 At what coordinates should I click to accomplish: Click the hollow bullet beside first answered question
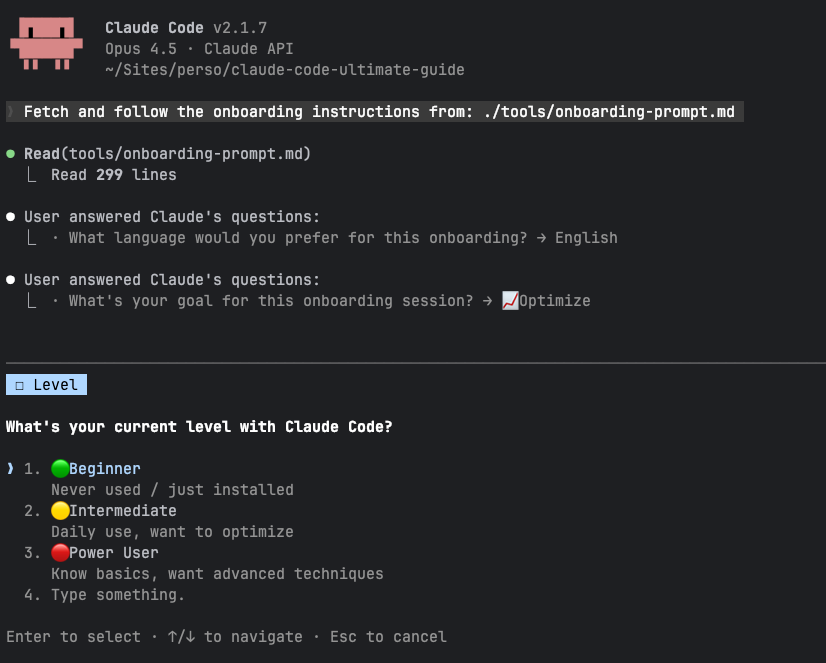click(9, 216)
